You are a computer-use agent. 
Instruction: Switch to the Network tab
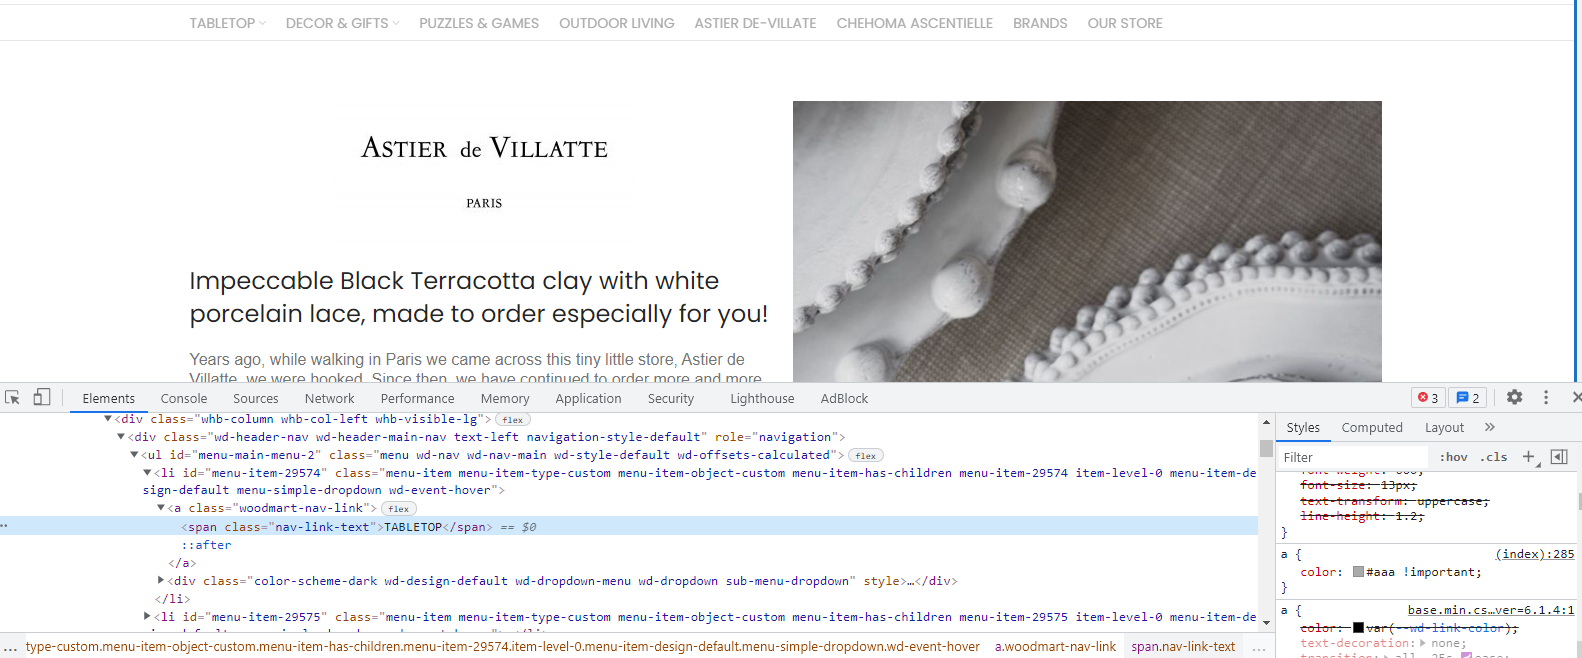point(330,398)
